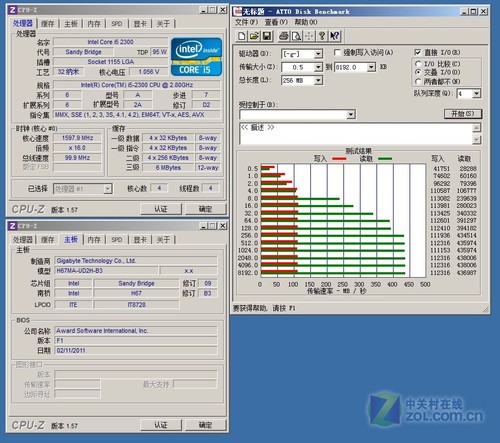Open the 查看(V) menu in ATTO
The width and height of the screenshot is (500, 443).
276,22
